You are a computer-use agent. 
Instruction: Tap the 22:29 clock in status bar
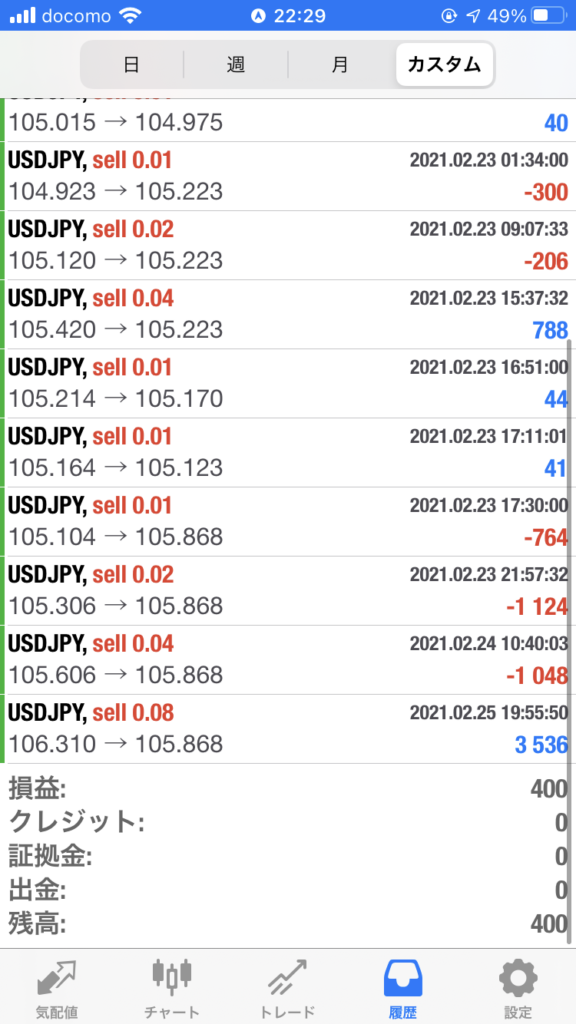click(x=300, y=16)
